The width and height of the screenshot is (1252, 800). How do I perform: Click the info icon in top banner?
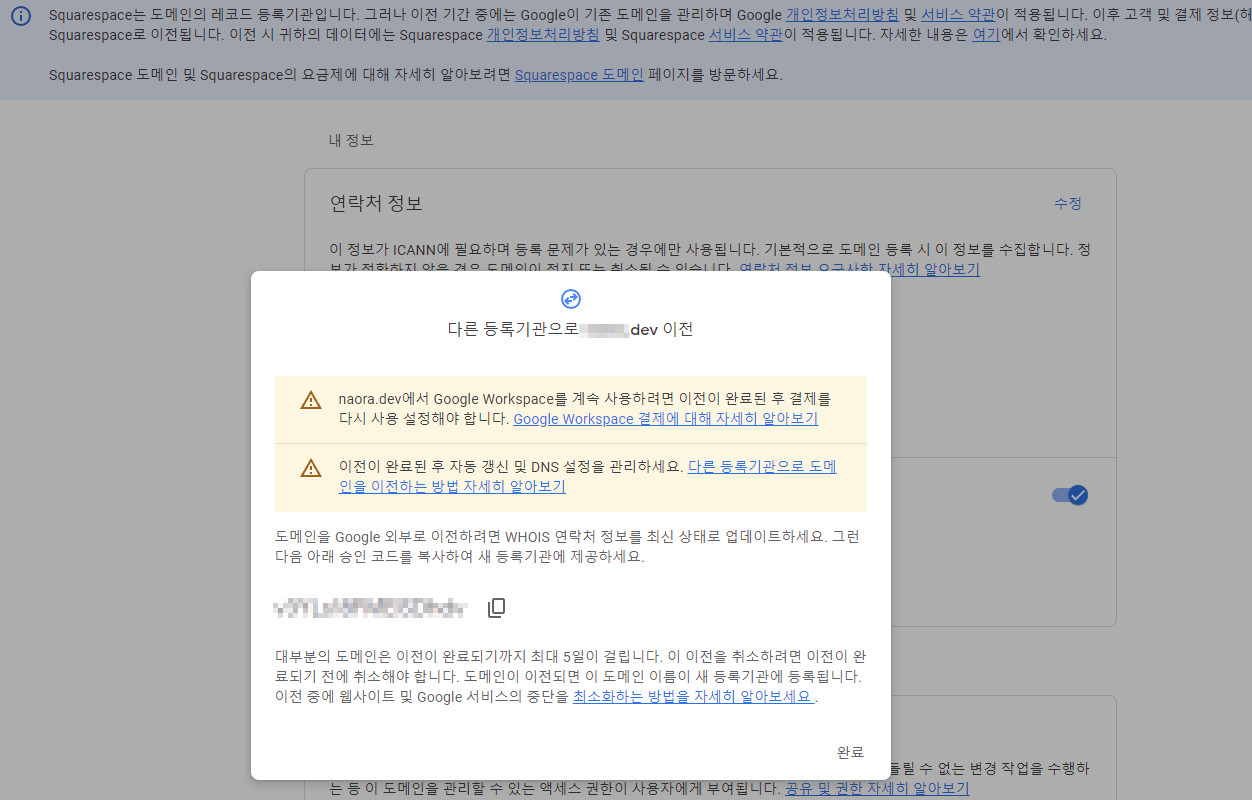pos(21,16)
